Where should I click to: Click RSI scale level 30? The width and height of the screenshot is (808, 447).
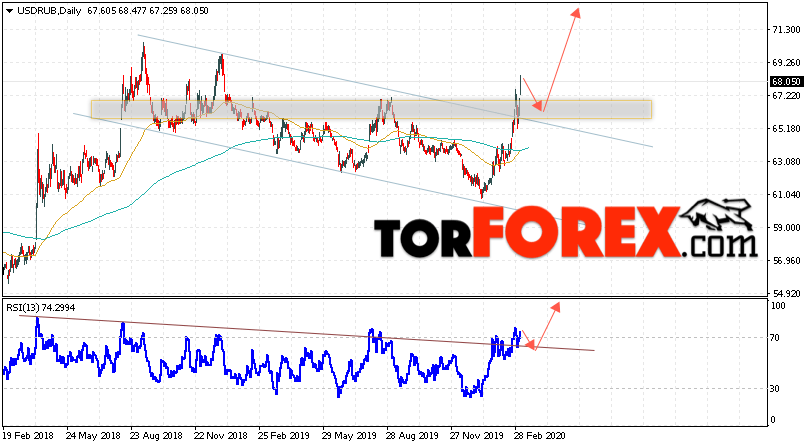(x=775, y=389)
